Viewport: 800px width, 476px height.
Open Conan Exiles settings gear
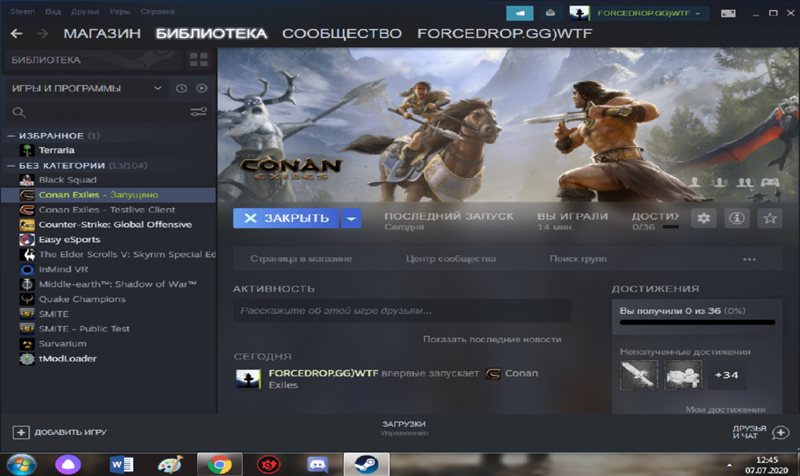pos(704,218)
